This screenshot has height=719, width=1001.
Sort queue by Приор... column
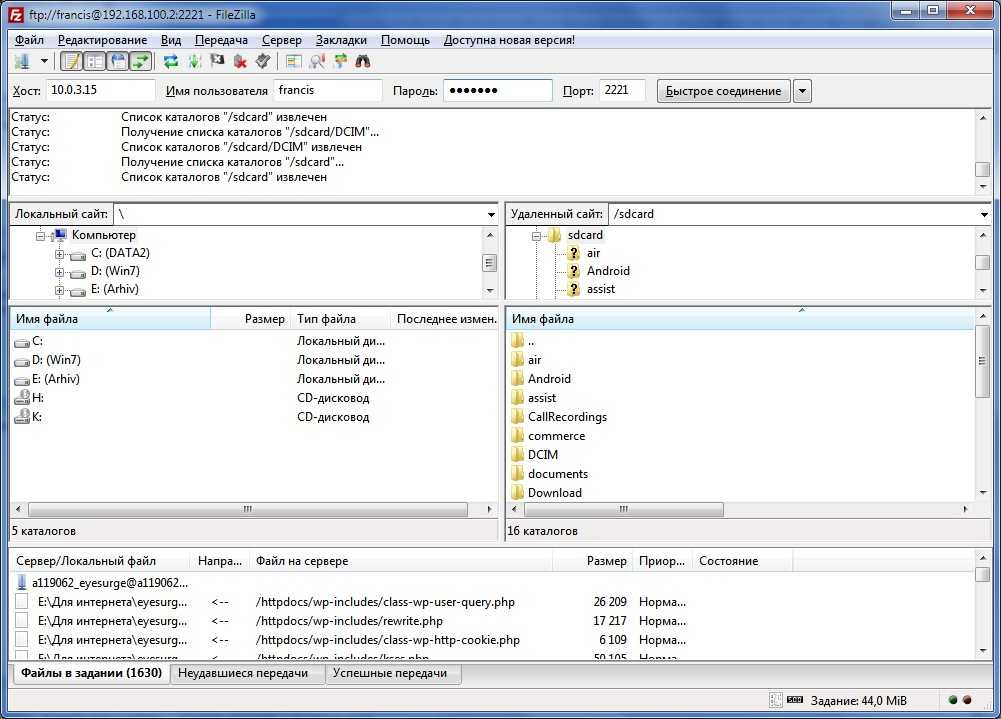[x=662, y=561]
